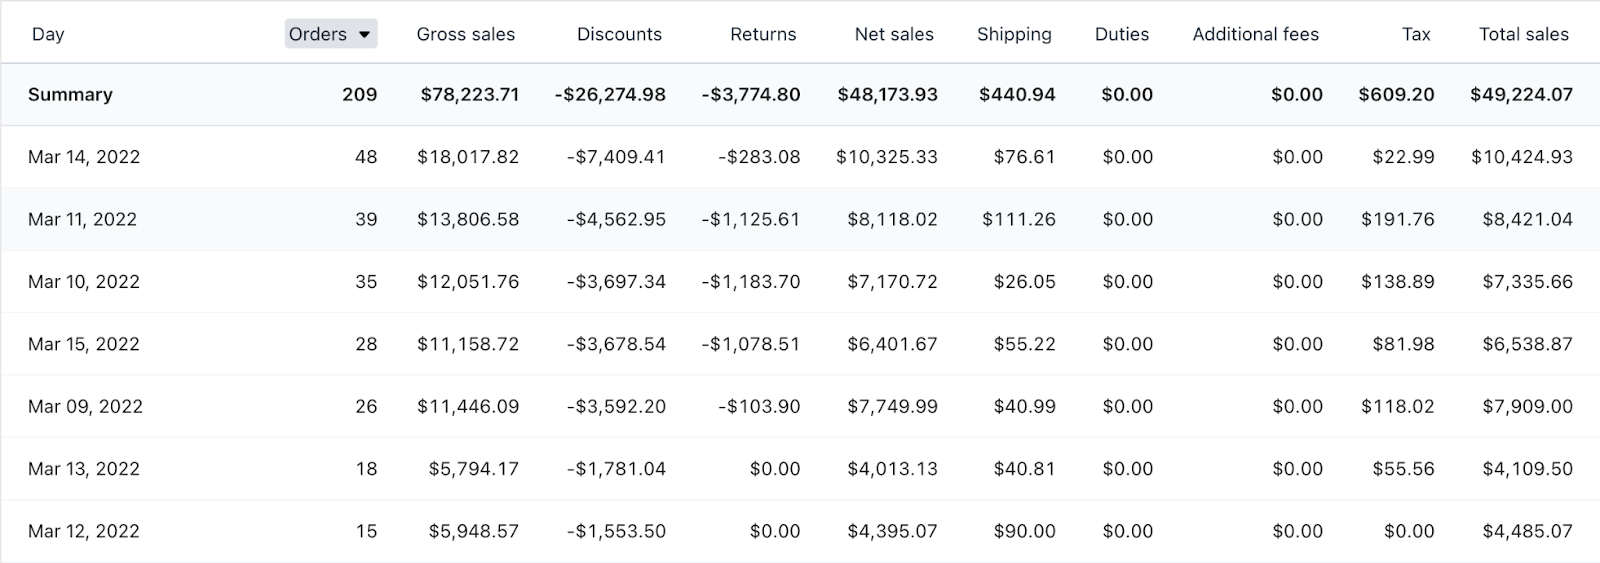
Task: Select the Mar 14, 2022 row
Action: point(84,157)
